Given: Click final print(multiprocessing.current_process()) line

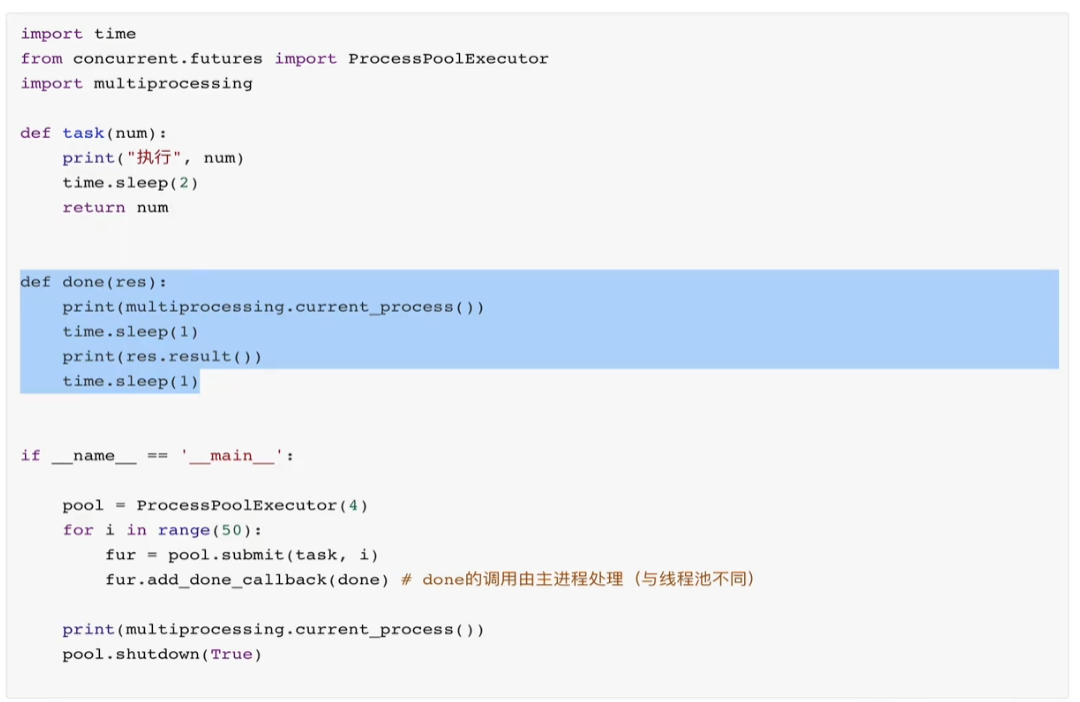Looking at the screenshot, I should [x=273, y=629].
